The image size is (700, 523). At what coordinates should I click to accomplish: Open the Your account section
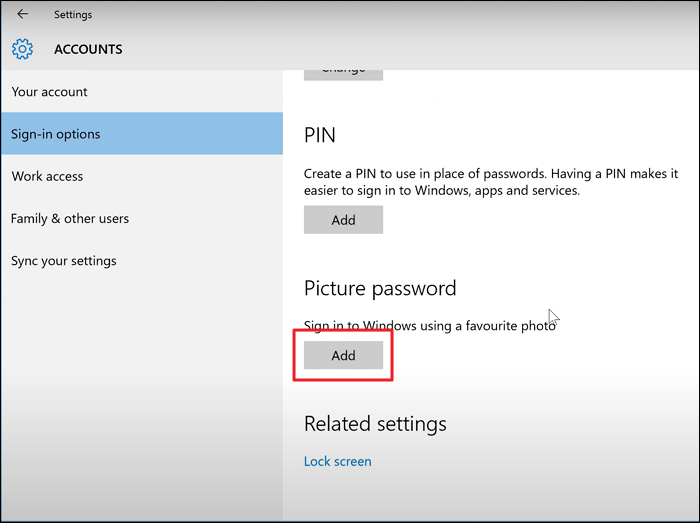[50, 92]
